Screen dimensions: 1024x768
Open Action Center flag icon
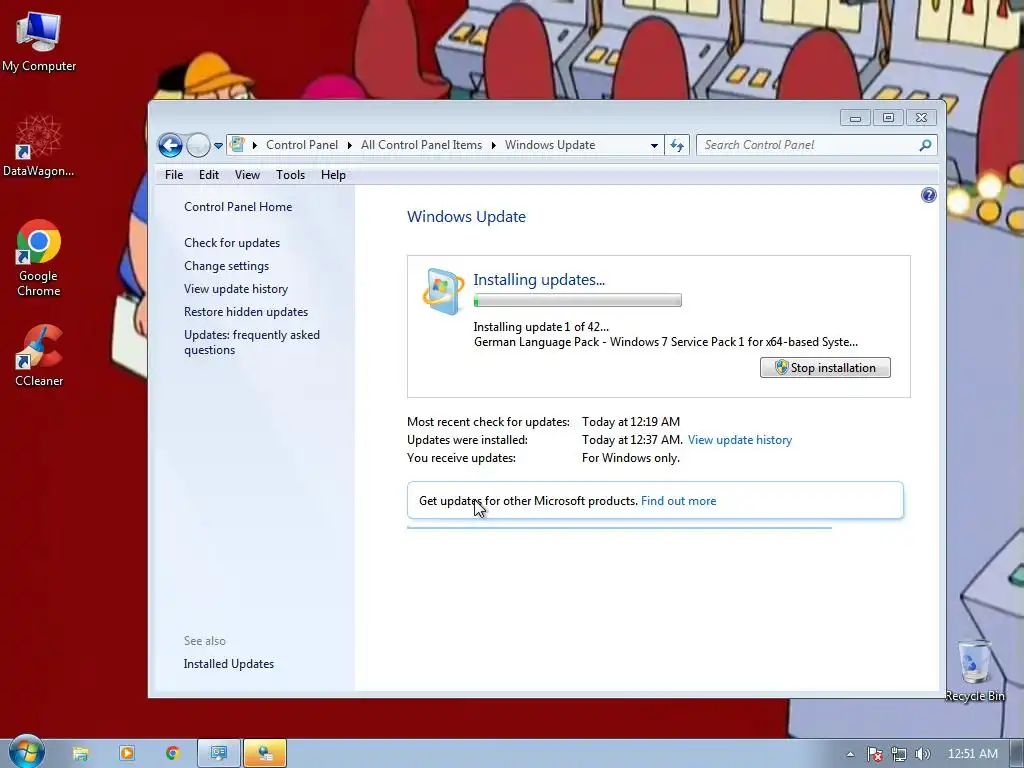click(874, 754)
